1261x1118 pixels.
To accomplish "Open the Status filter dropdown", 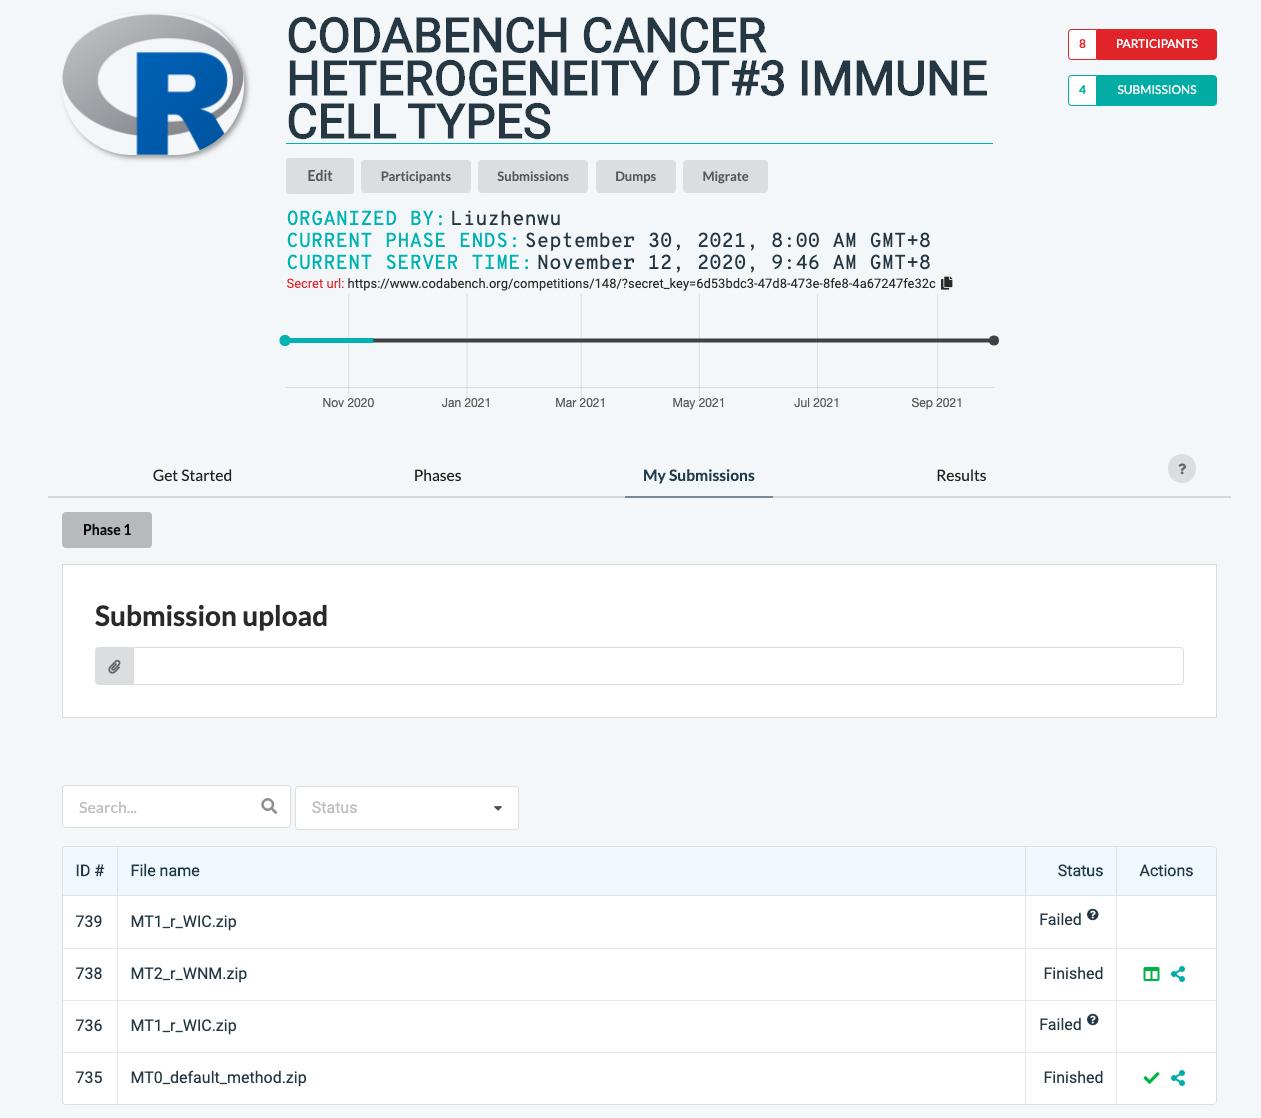I will click(407, 808).
